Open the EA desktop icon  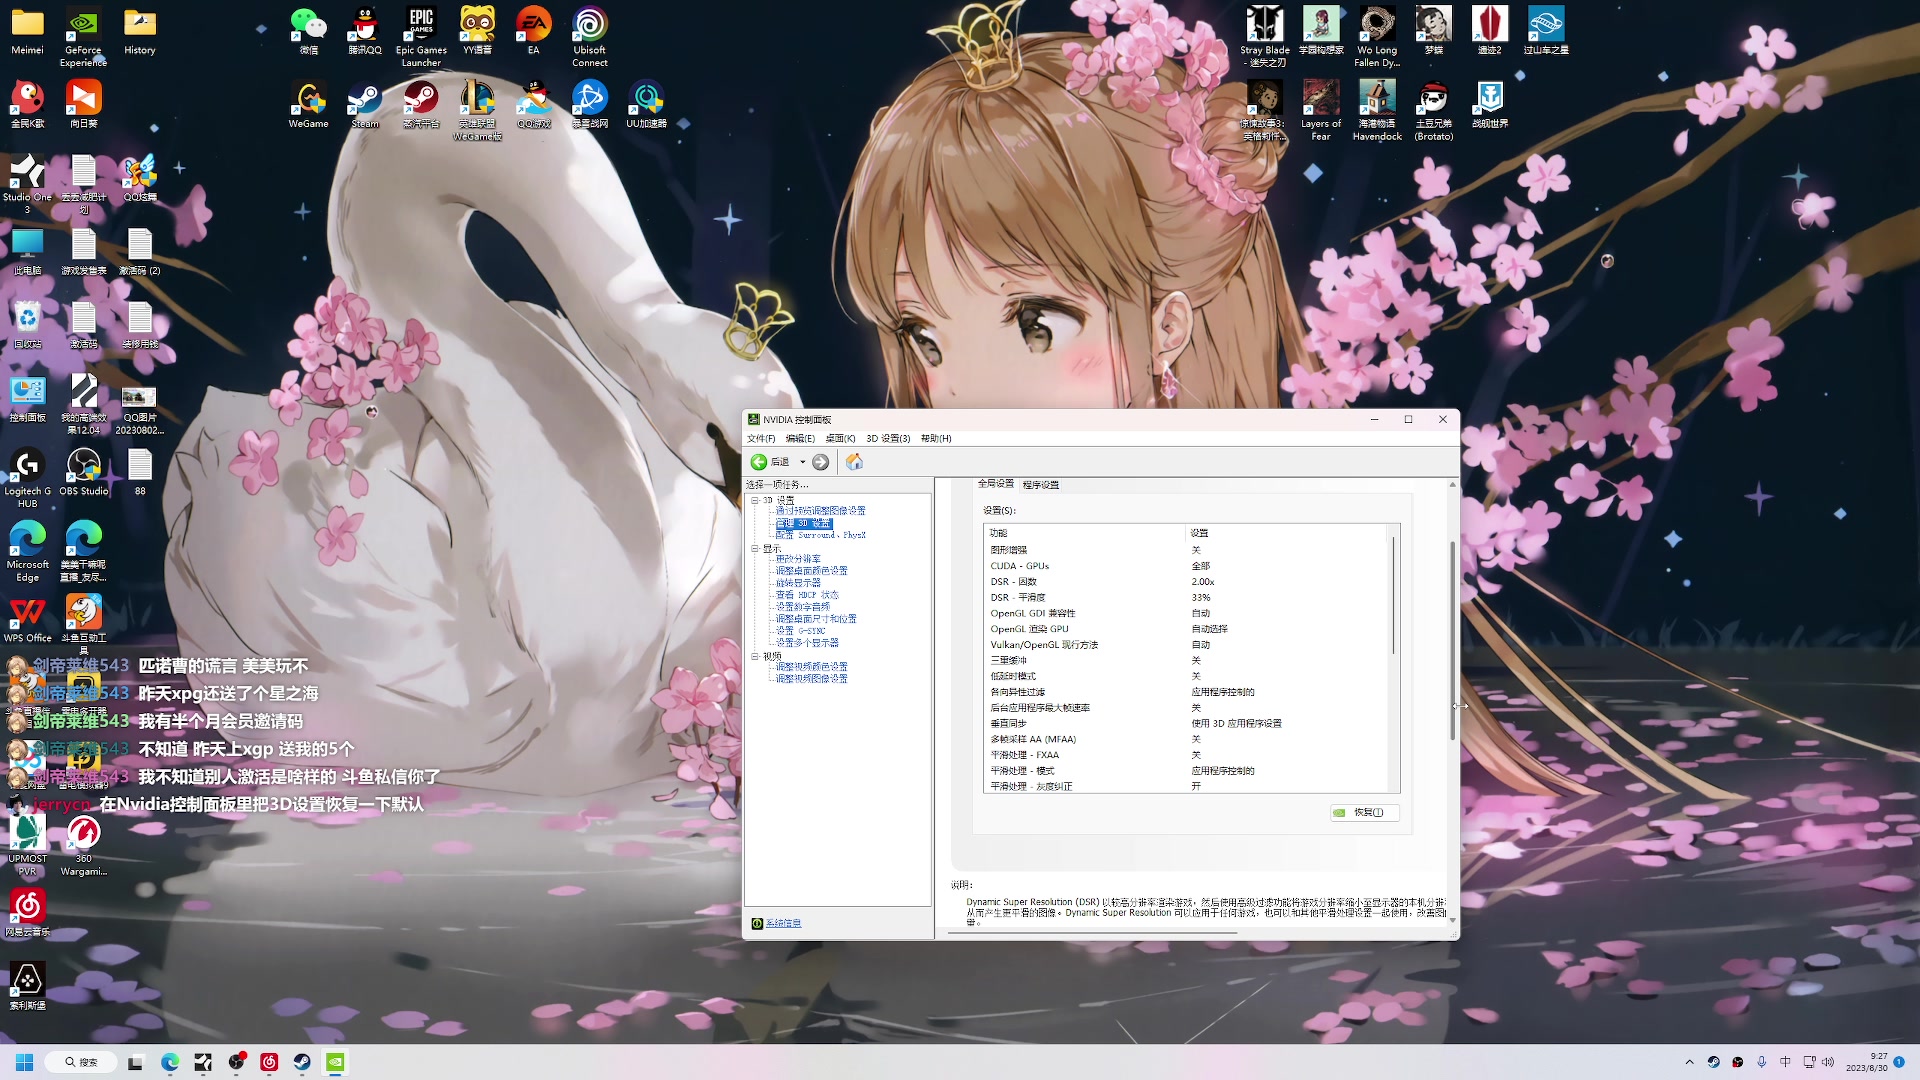click(533, 31)
